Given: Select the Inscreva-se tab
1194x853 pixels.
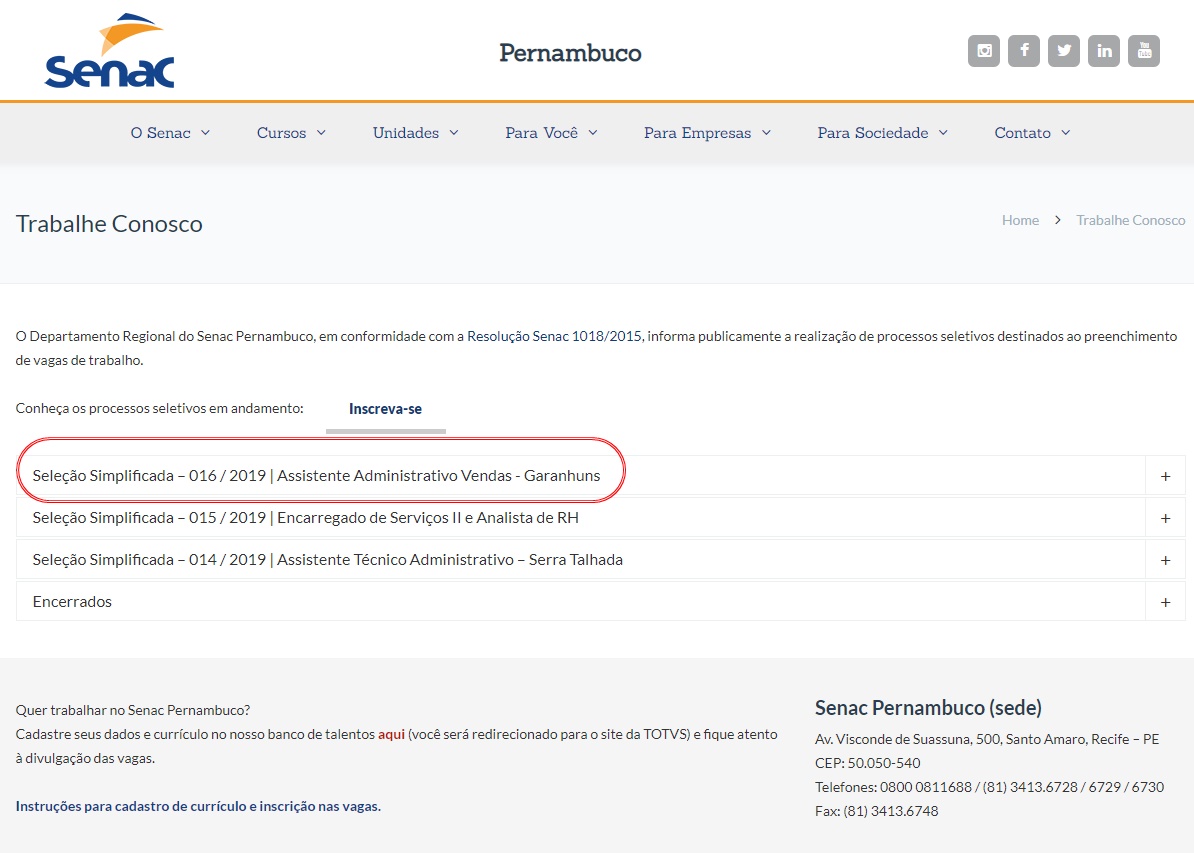Looking at the screenshot, I should point(385,409).
